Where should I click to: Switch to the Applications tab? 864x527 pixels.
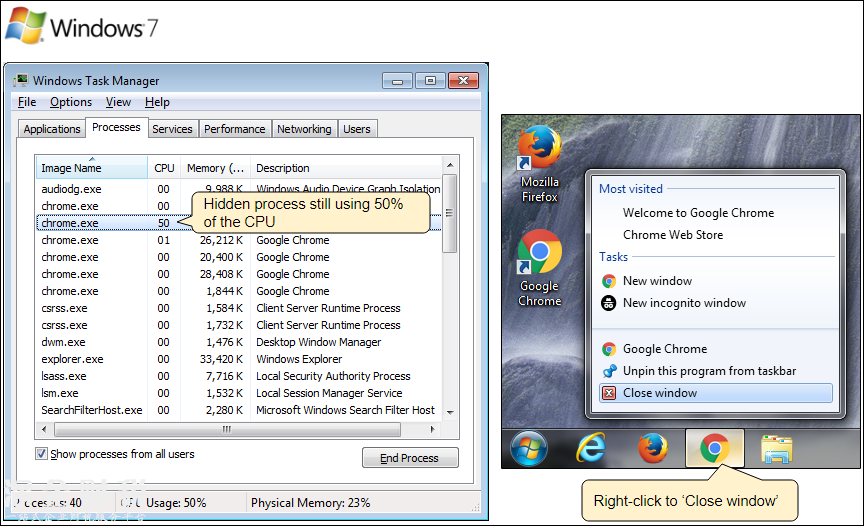[x=52, y=129]
